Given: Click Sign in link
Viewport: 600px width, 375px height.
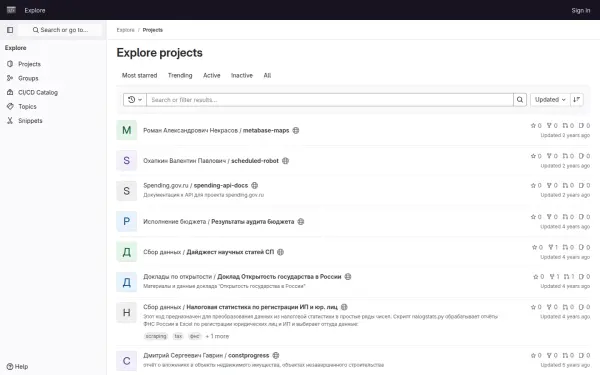Looking at the screenshot, I should pos(580,10).
